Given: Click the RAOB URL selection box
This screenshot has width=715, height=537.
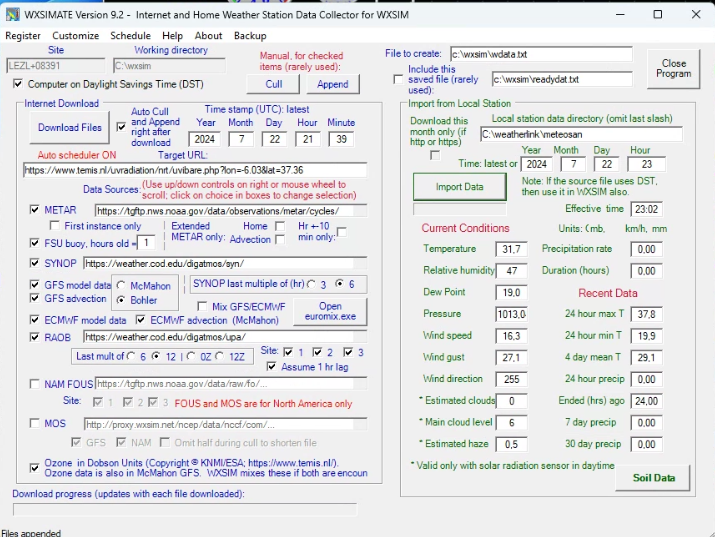Looking at the screenshot, I should pyautogui.click(x=225, y=337).
